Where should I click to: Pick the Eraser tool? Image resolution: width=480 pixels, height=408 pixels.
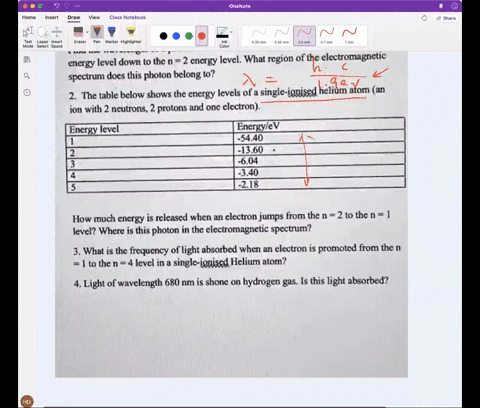click(79, 35)
